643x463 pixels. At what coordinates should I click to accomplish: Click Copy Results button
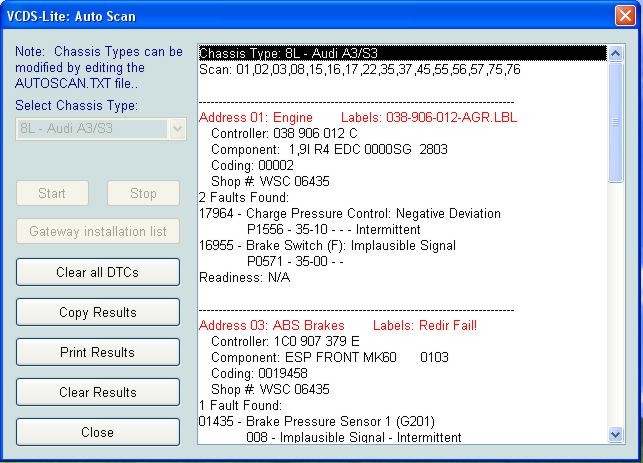[x=98, y=312]
